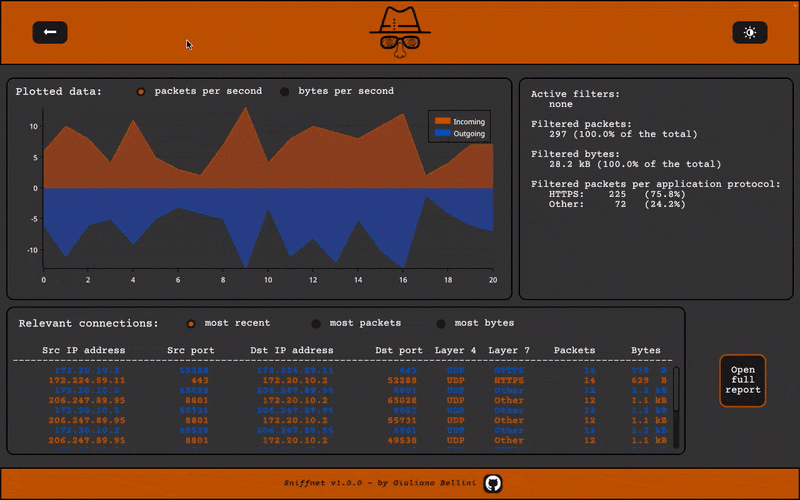Select bytes per second plot option
Screen dimensions: 800x500
285,92
